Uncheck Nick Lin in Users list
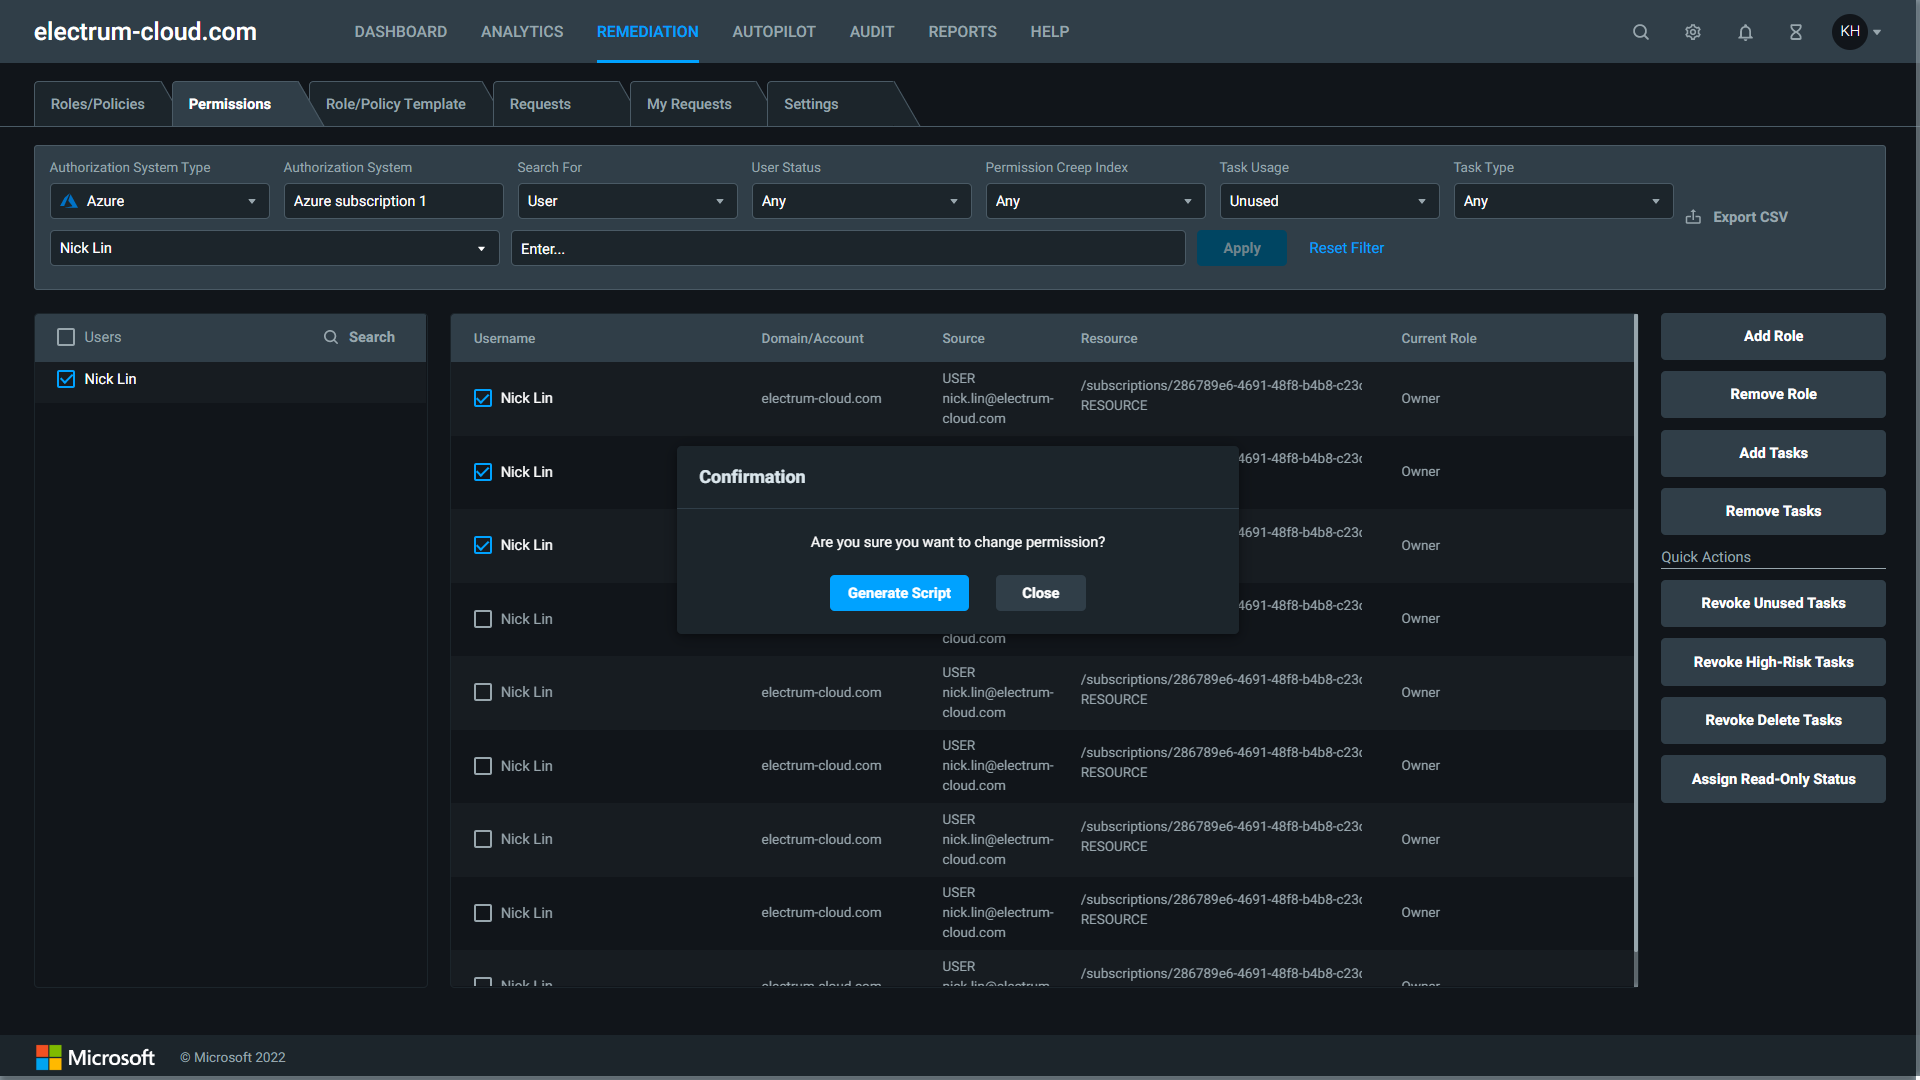The width and height of the screenshot is (1920, 1080). pos(66,379)
